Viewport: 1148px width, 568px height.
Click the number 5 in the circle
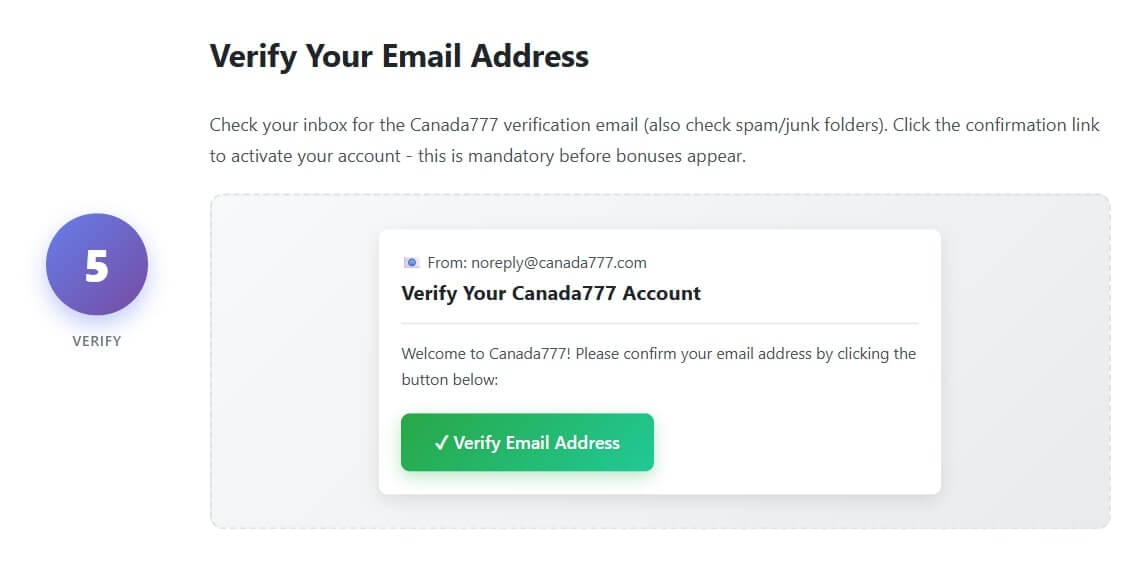pos(97,266)
